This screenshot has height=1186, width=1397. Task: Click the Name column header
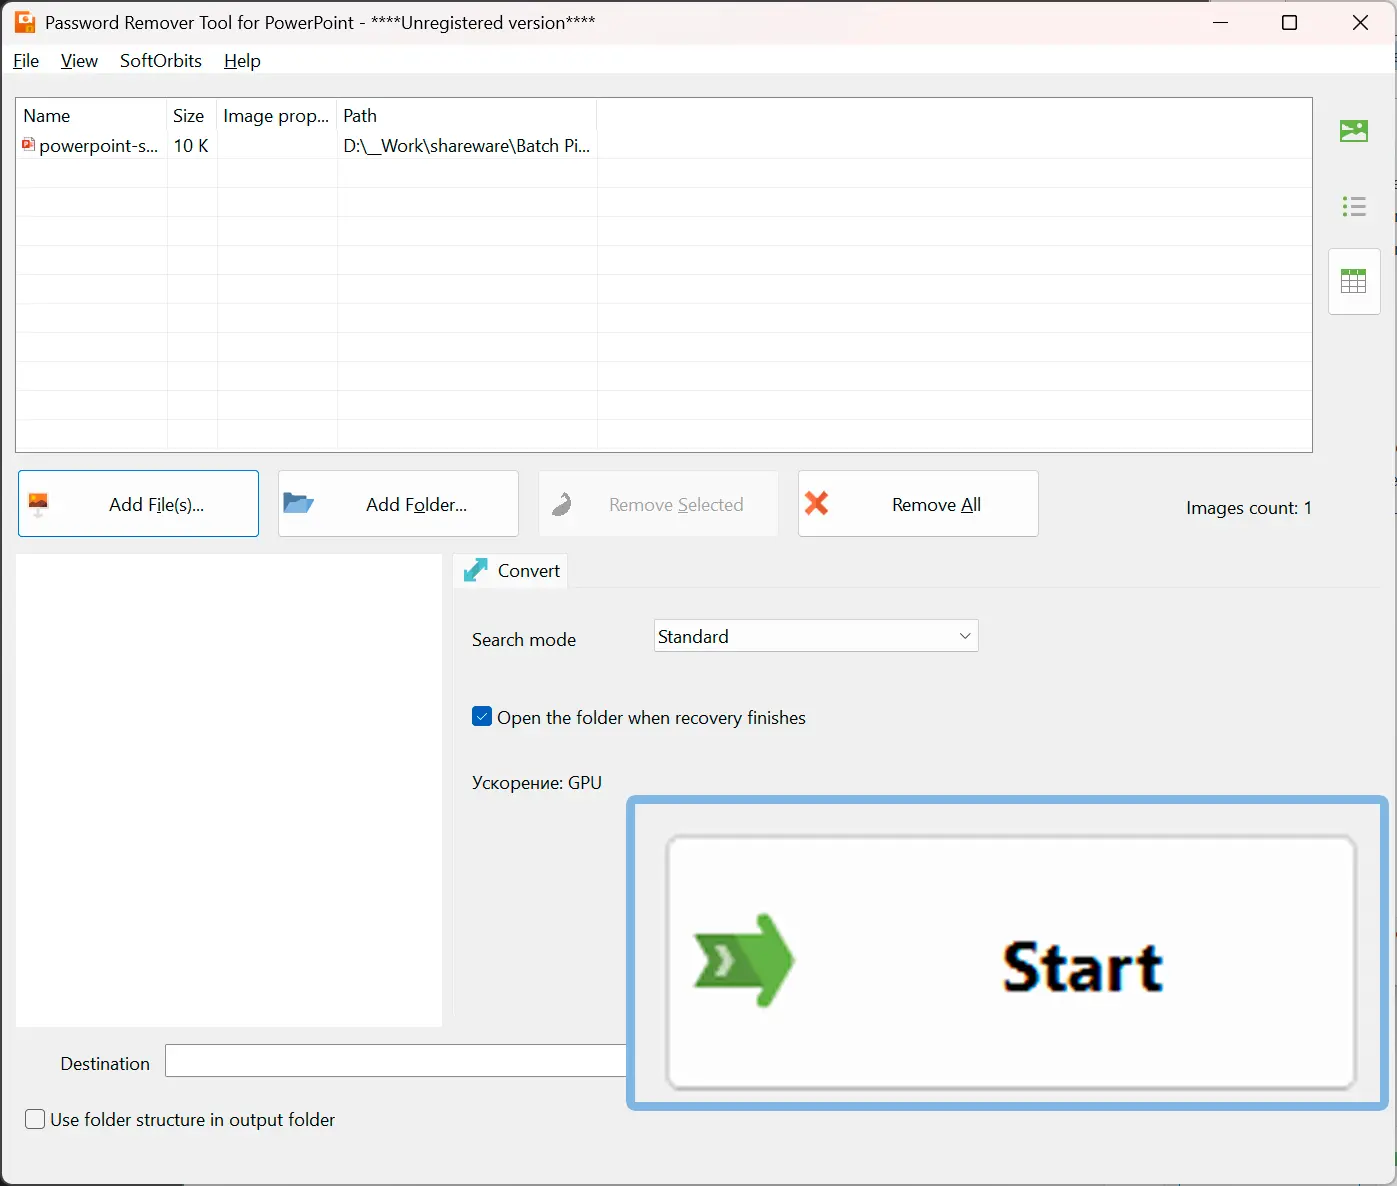click(91, 116)
